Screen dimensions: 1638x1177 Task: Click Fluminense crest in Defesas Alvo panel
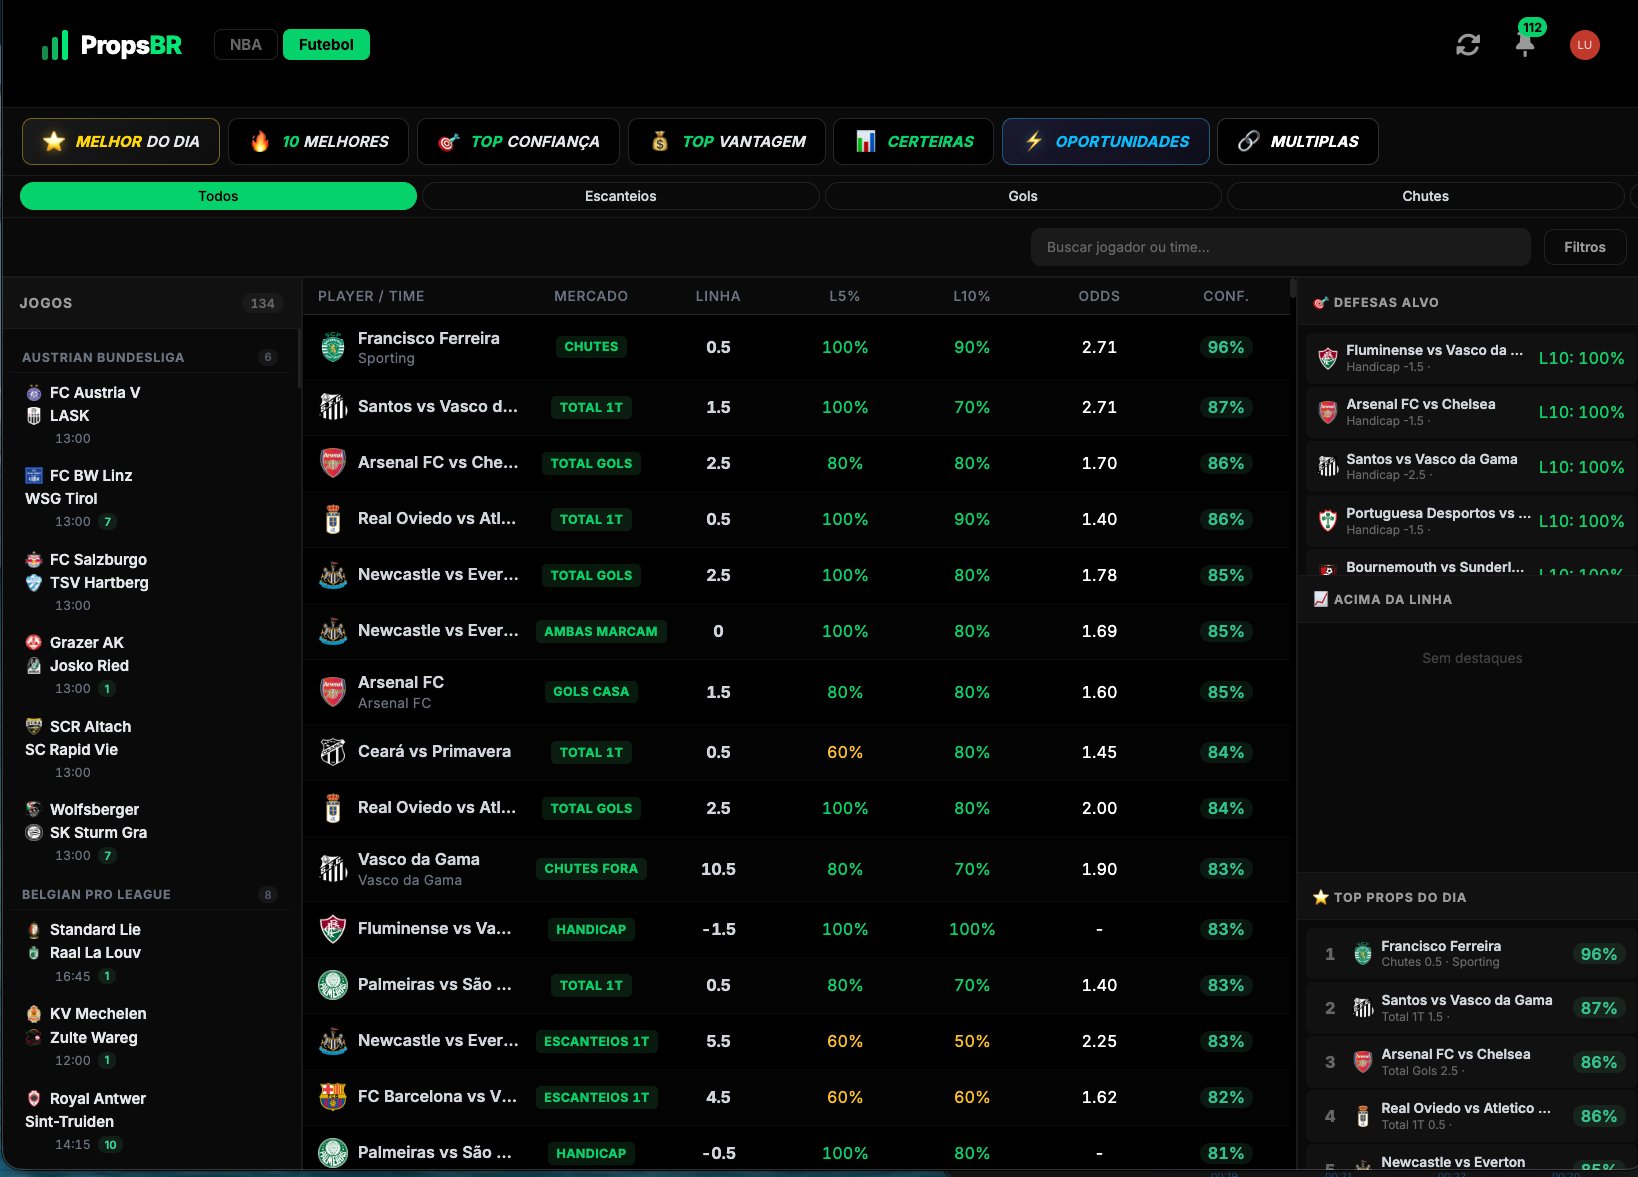[1327, 358]
